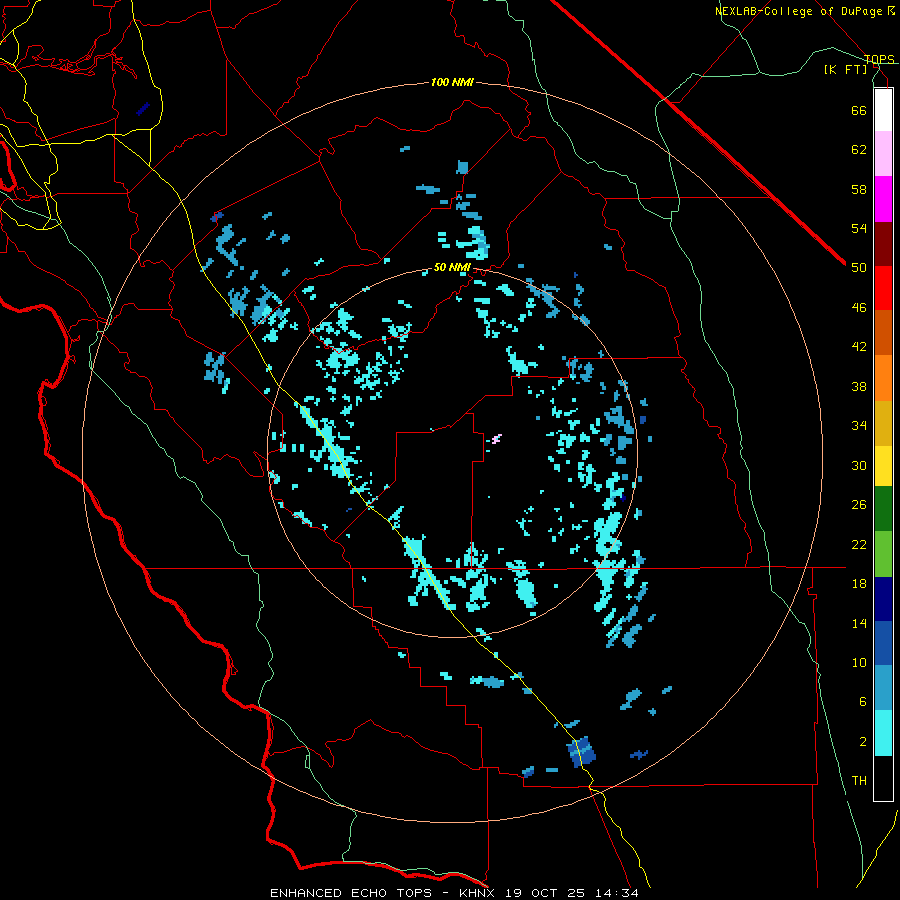Click the '100 NMI' range ring label

(452, 82)
